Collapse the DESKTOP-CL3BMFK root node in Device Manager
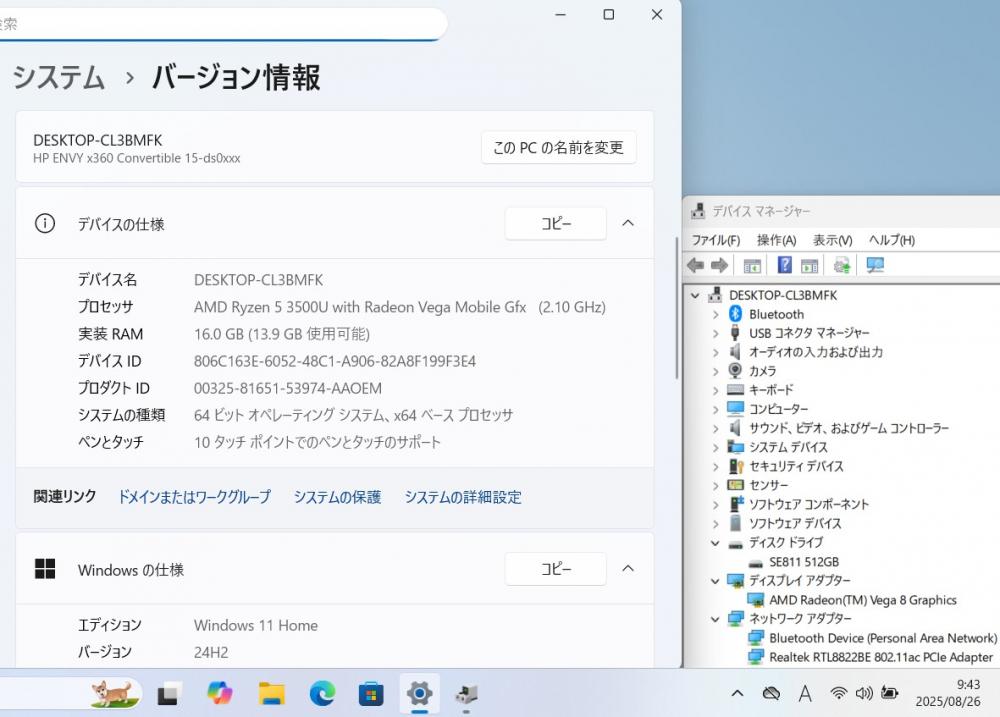 pos(695,295)
